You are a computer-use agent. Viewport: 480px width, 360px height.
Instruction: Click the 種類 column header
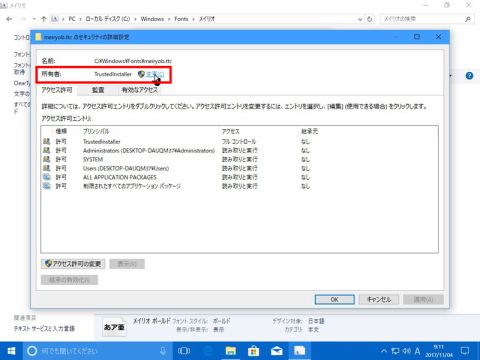tap(61, 131)
